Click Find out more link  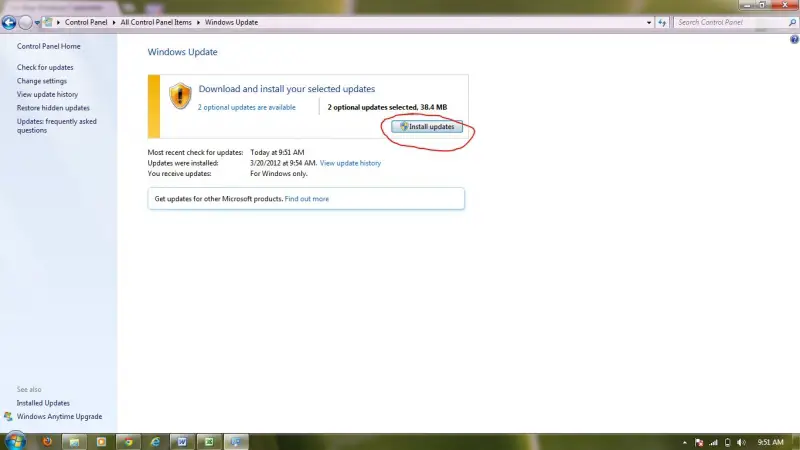coord(307,199)
